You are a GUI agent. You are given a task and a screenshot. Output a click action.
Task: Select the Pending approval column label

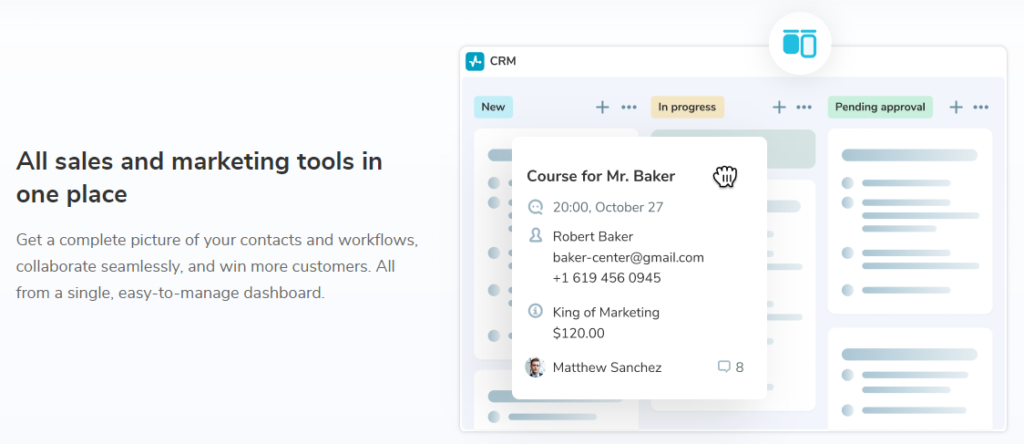(x=880, y=107)
